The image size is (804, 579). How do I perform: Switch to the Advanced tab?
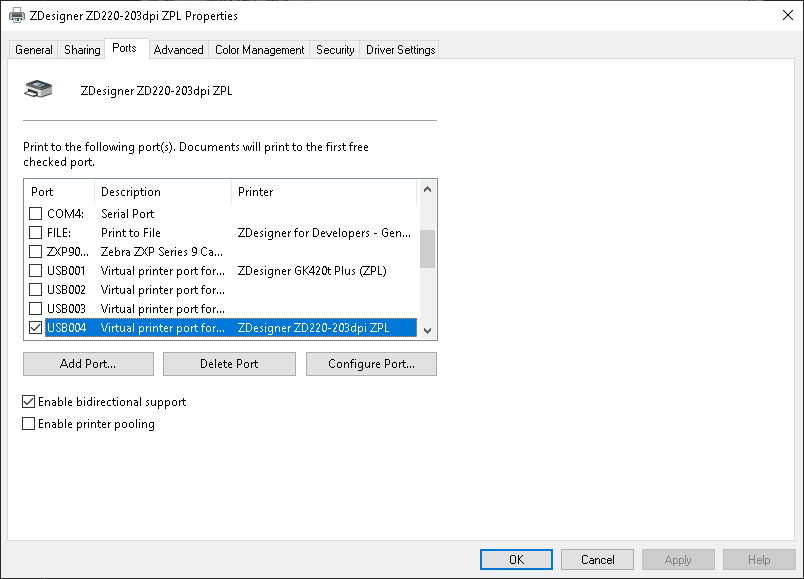178,48
